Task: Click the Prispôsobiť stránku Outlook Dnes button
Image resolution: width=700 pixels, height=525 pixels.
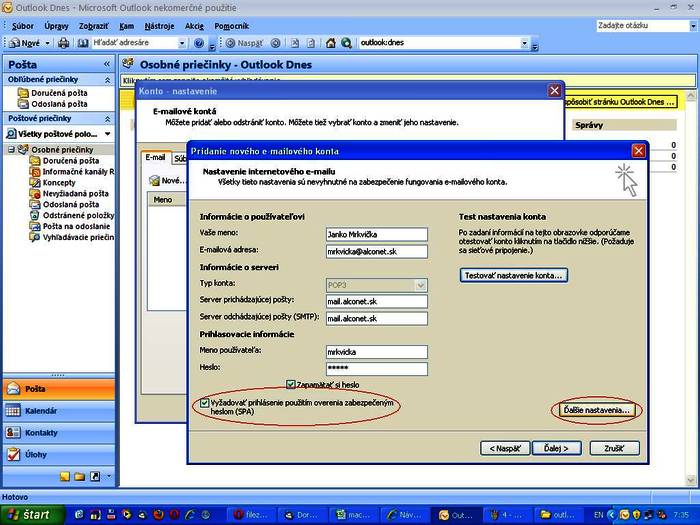Action: (621, 102)
